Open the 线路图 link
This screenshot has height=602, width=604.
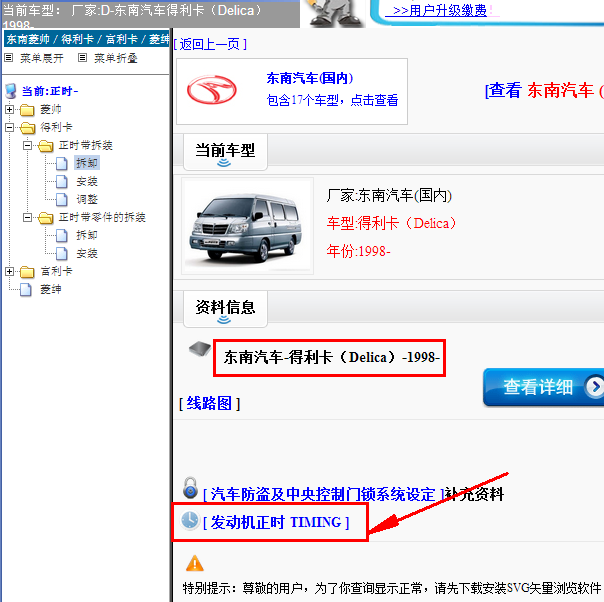(210, 404)
